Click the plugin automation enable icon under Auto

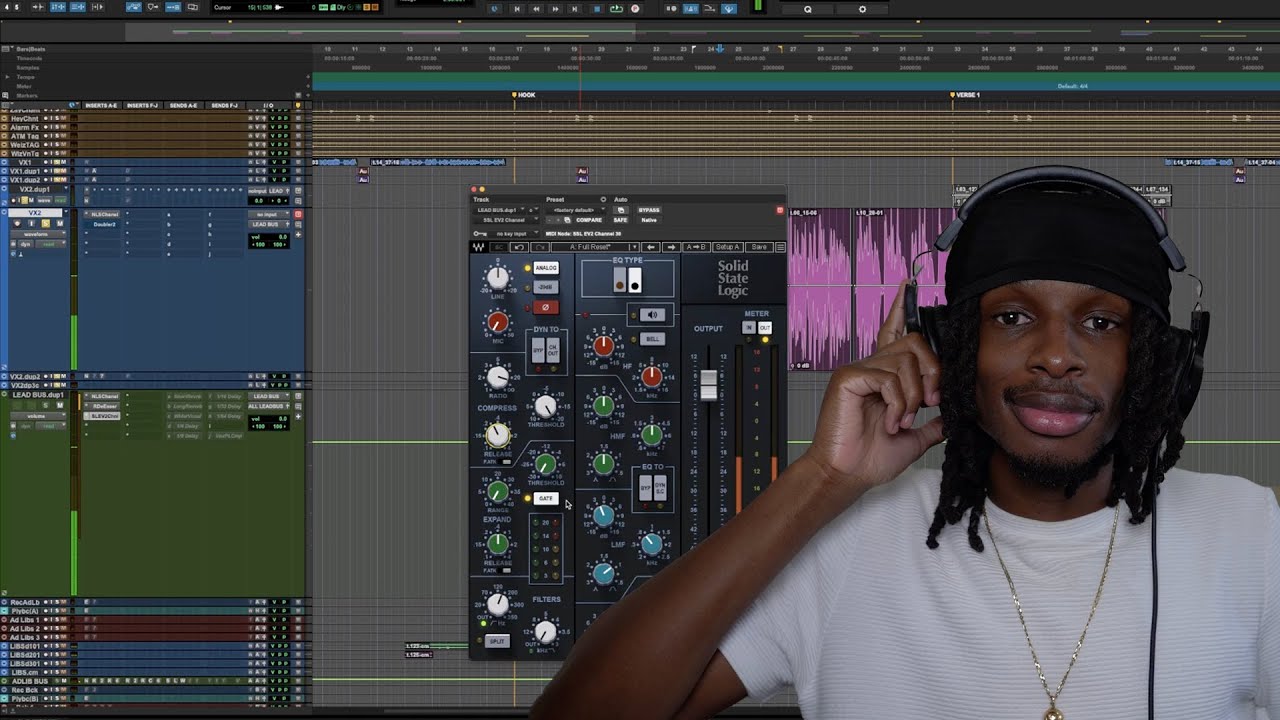click(620, 210)
